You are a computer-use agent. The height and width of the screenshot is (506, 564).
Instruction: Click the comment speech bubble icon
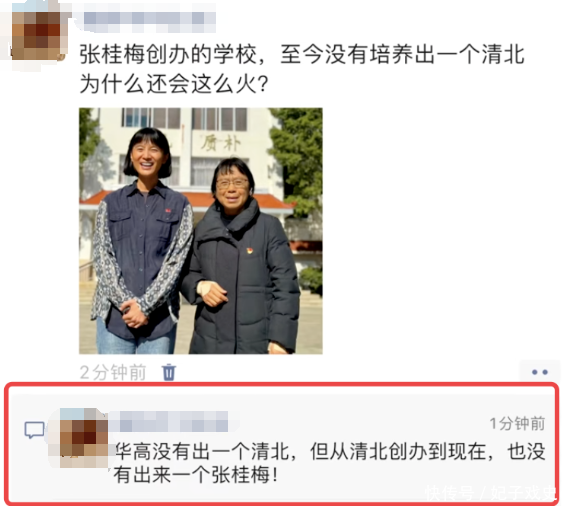pyautogui.click(x=35, y=430)
